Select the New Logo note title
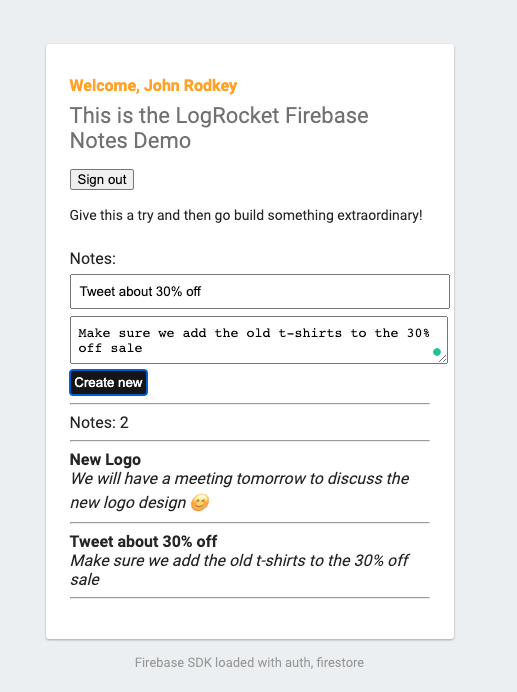 point(105,459)
